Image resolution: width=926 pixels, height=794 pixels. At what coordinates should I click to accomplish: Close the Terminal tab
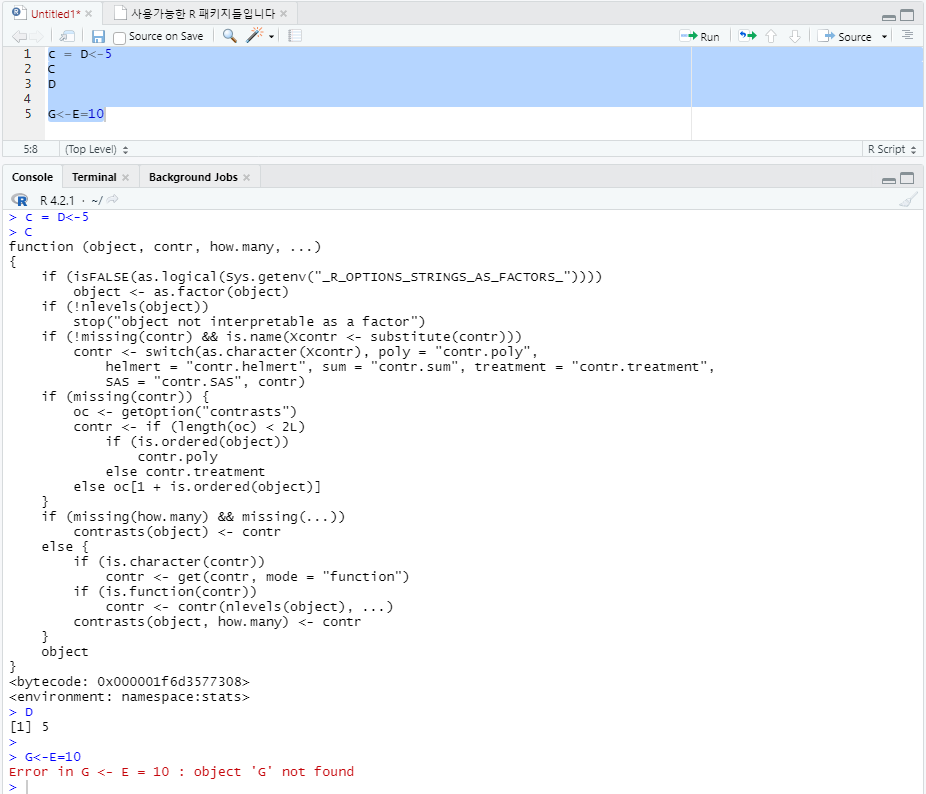coord(125,177)
